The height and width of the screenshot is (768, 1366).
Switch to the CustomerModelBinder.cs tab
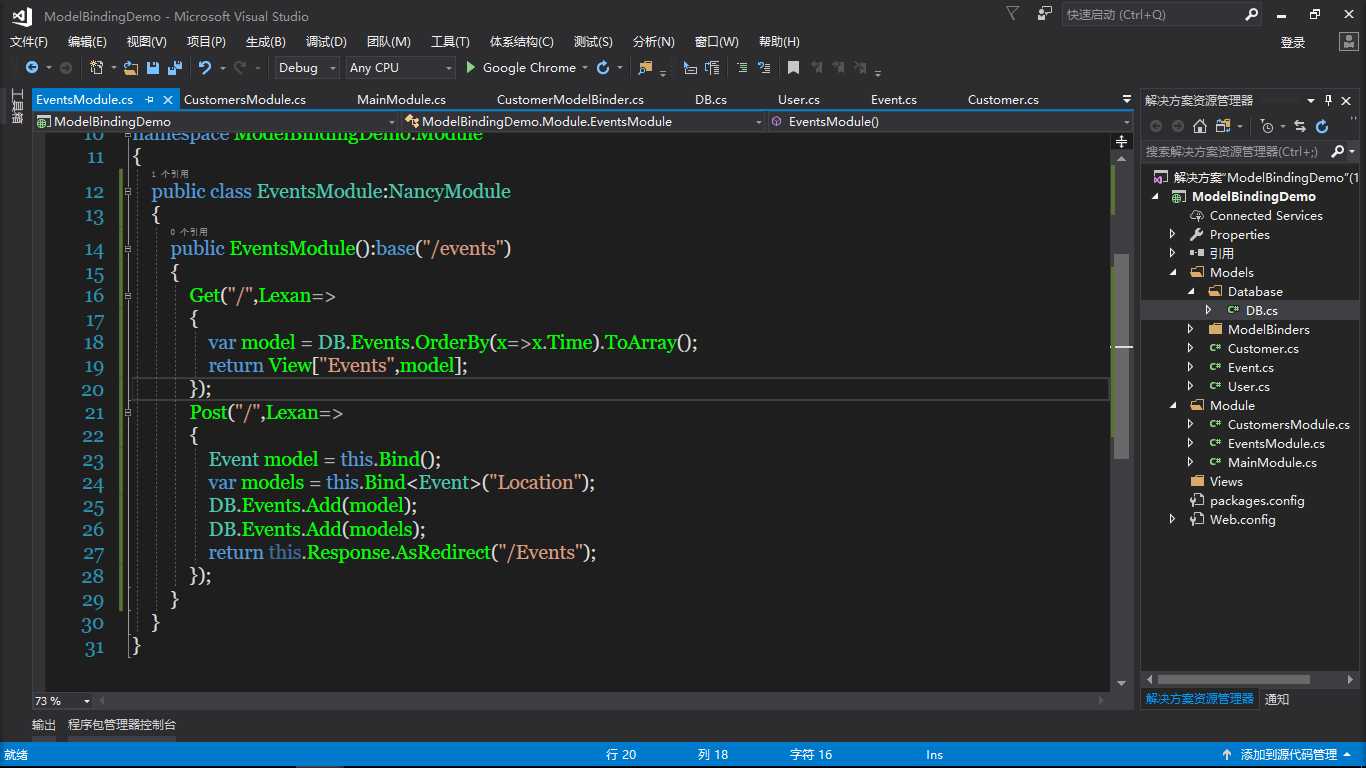point(570,100)
